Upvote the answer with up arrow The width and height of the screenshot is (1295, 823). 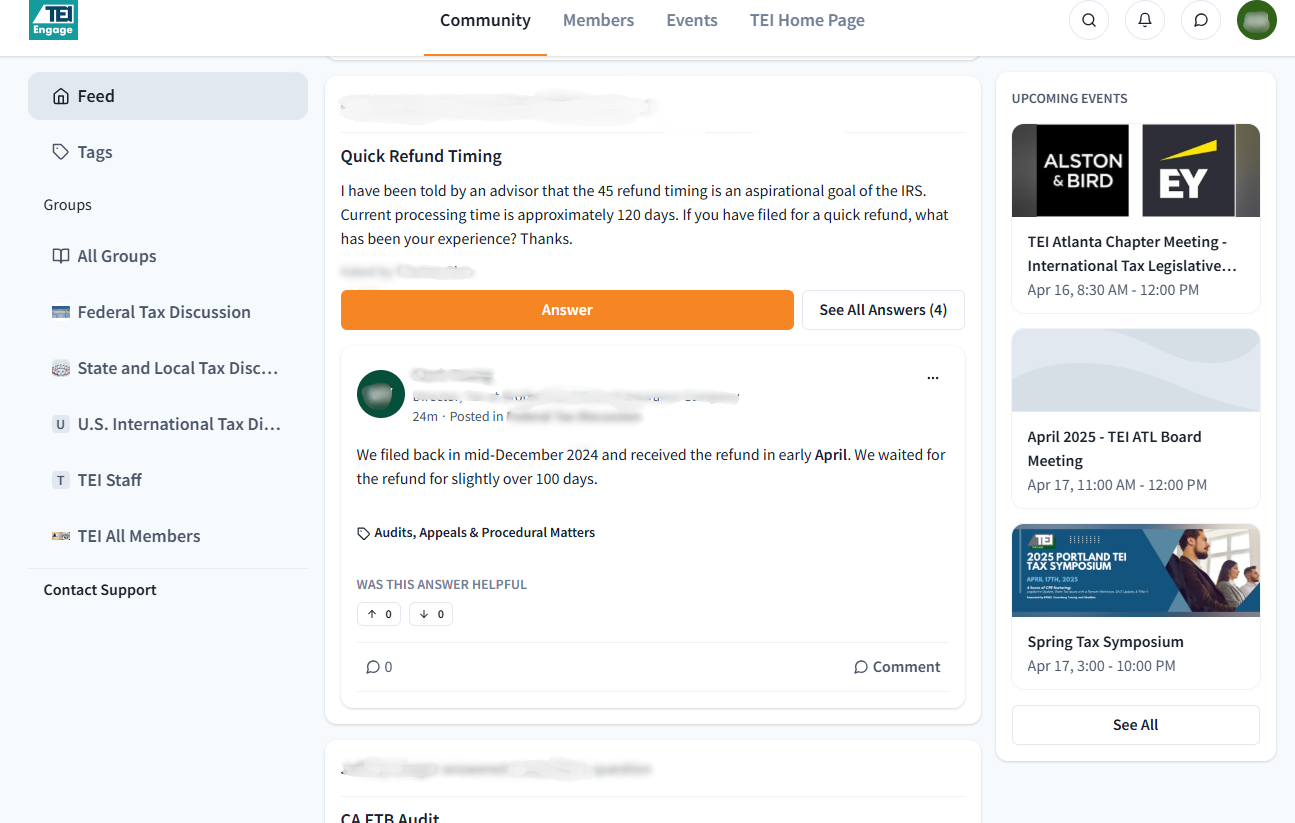(x=379, y=614)
